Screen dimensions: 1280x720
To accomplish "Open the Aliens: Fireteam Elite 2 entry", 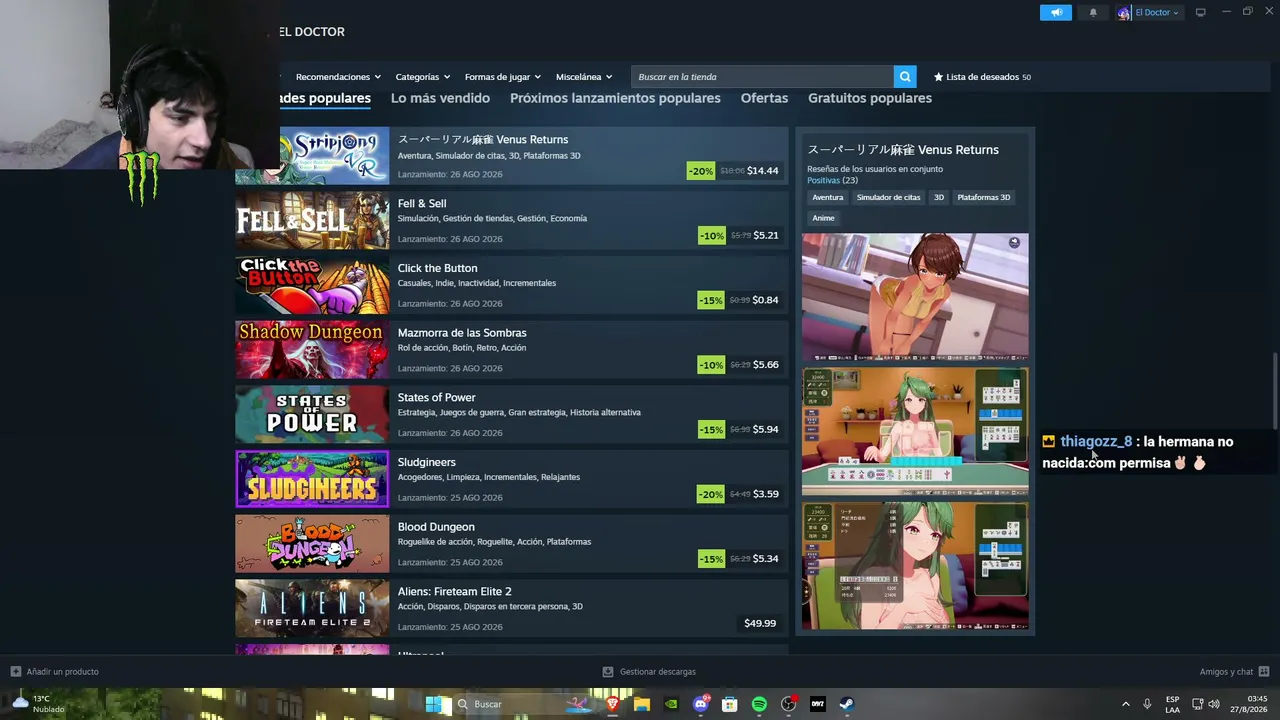I will pos(512,608).
